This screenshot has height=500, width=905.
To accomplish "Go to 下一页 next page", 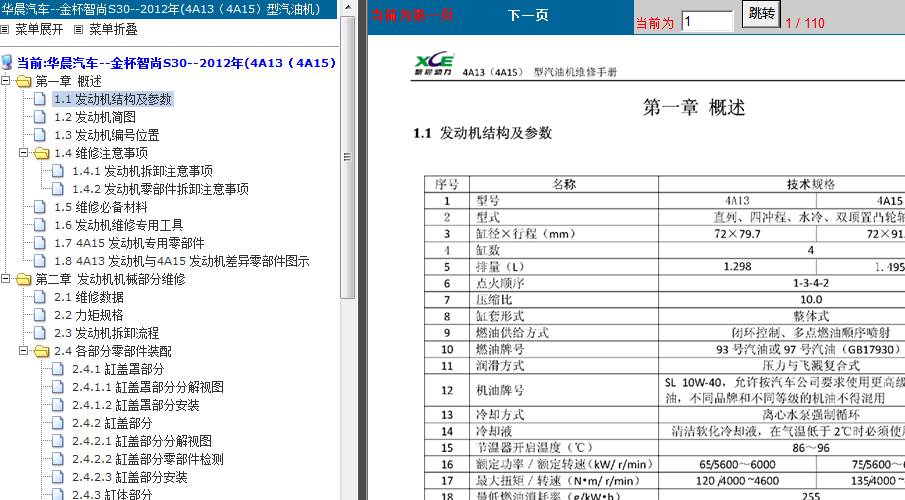I will (x=528, y=16).
